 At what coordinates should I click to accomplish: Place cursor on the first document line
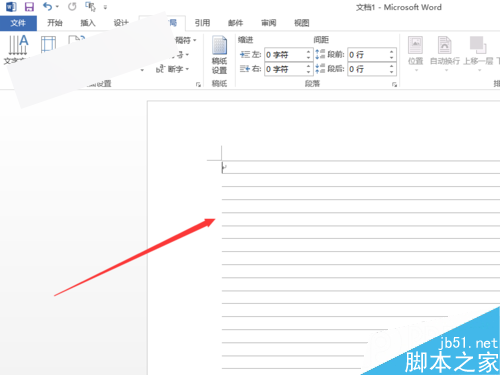click(x=361, y=167)
